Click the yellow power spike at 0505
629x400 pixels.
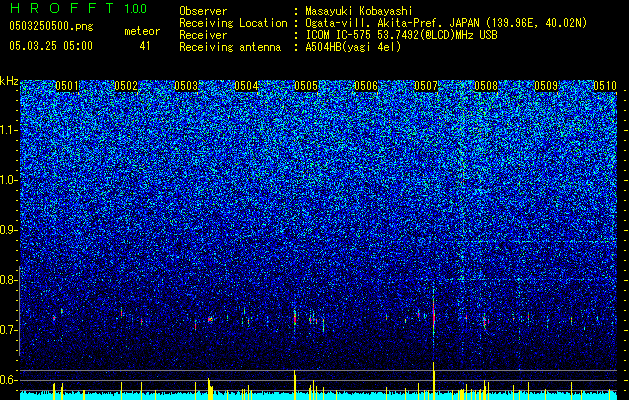tap(295, 385)
